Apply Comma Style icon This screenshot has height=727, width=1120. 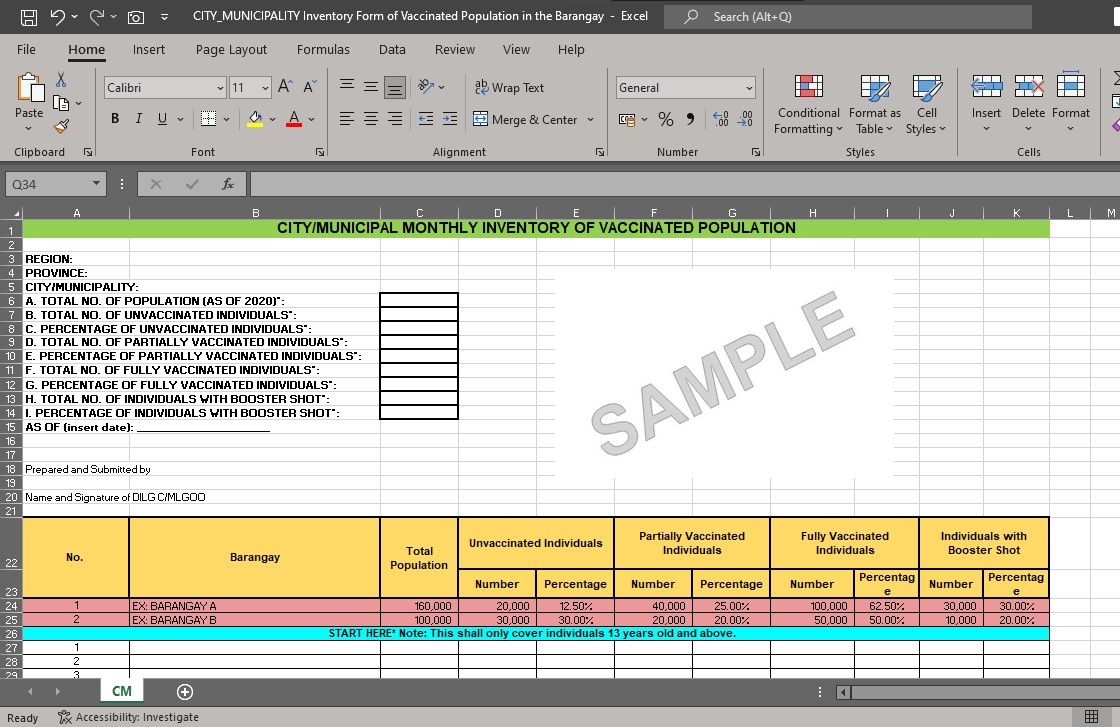click(x=690, y=119)
